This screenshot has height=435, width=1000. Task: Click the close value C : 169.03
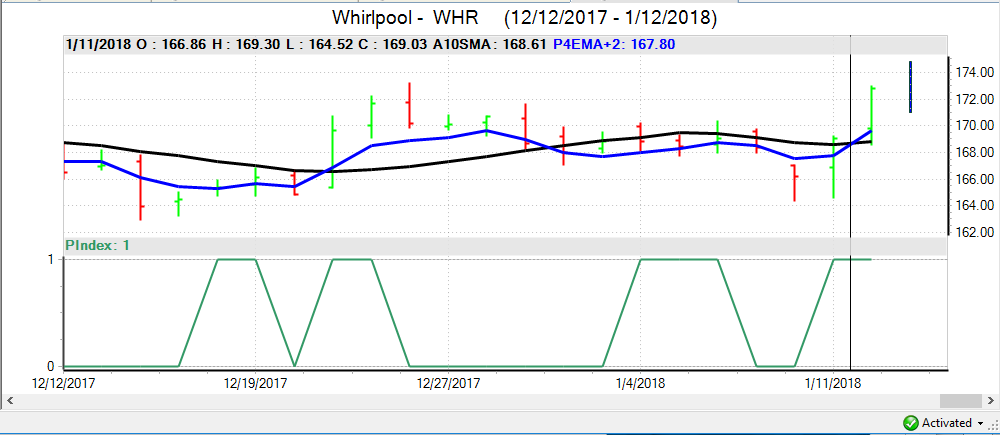[394, 45]
